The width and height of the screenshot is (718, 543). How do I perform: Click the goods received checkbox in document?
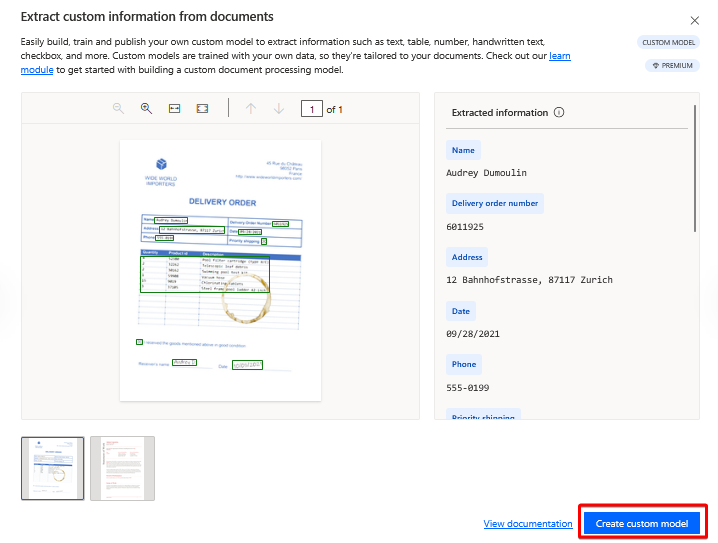tap(139, 342)
